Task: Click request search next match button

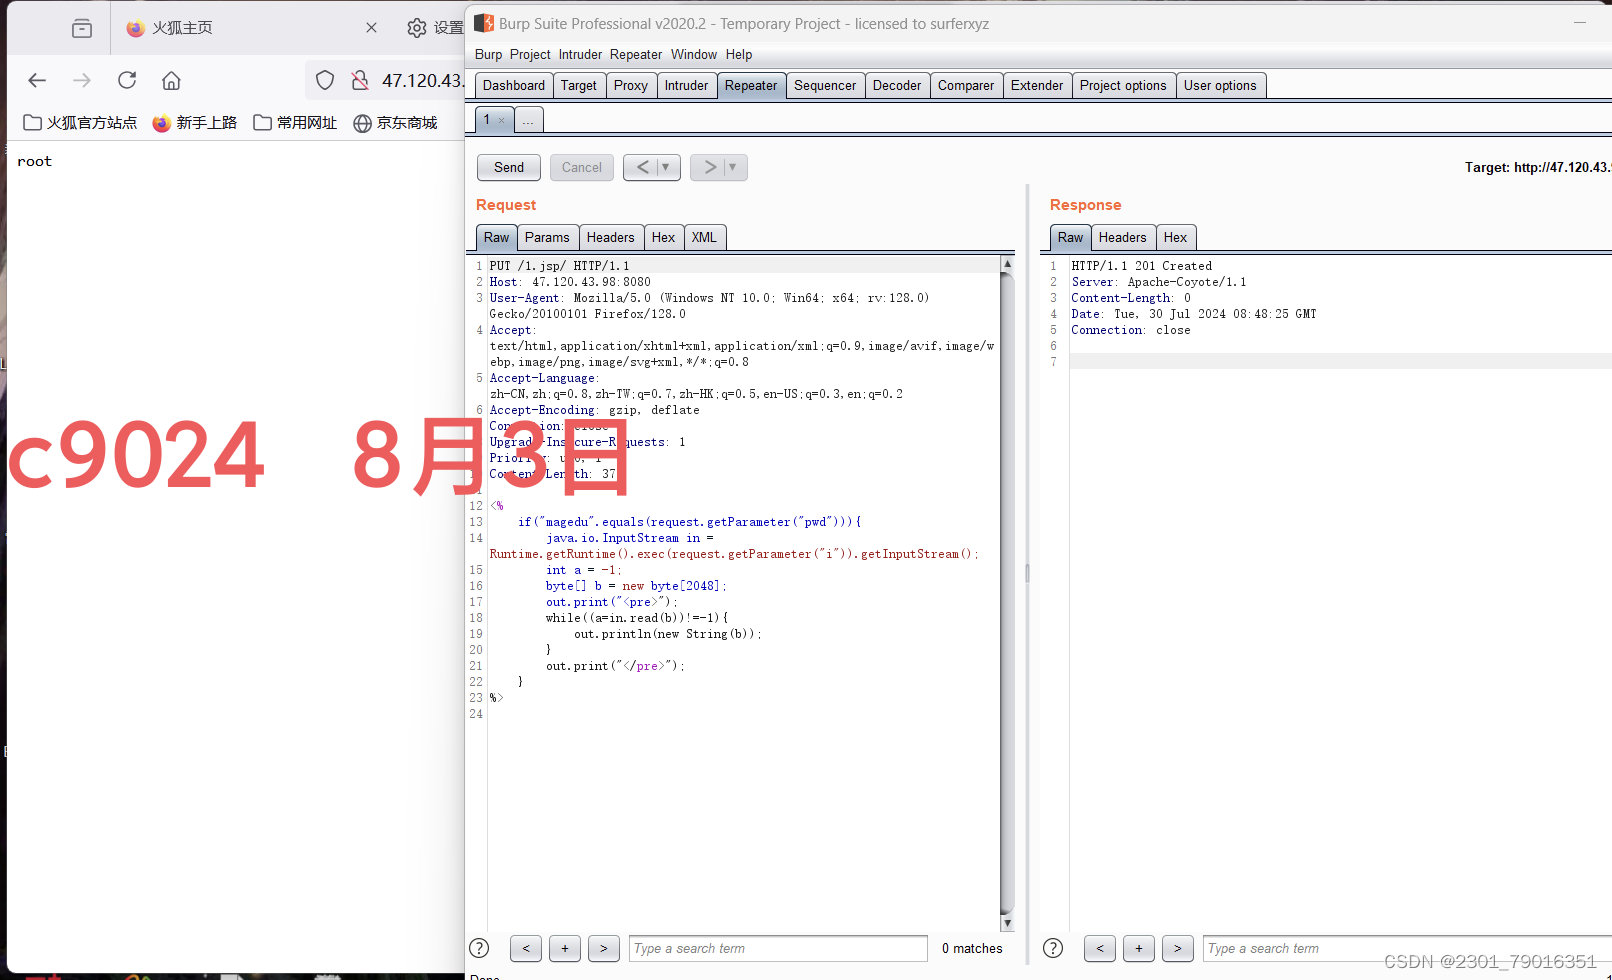Action: (604, 948)
